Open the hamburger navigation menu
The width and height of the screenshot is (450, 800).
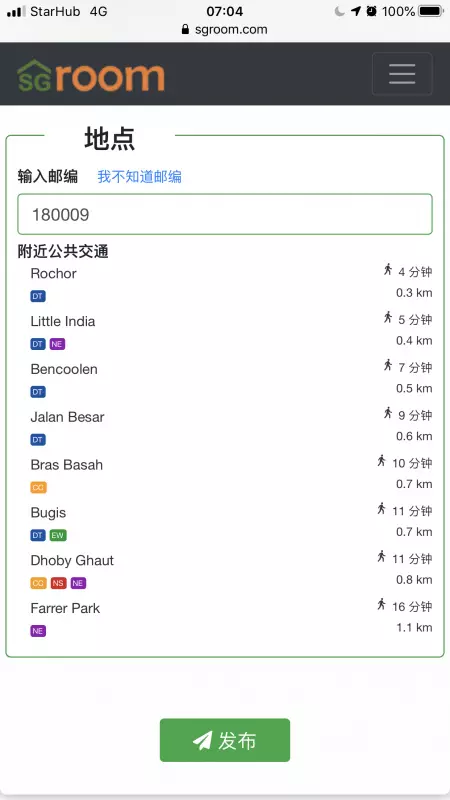coord(402,74)
